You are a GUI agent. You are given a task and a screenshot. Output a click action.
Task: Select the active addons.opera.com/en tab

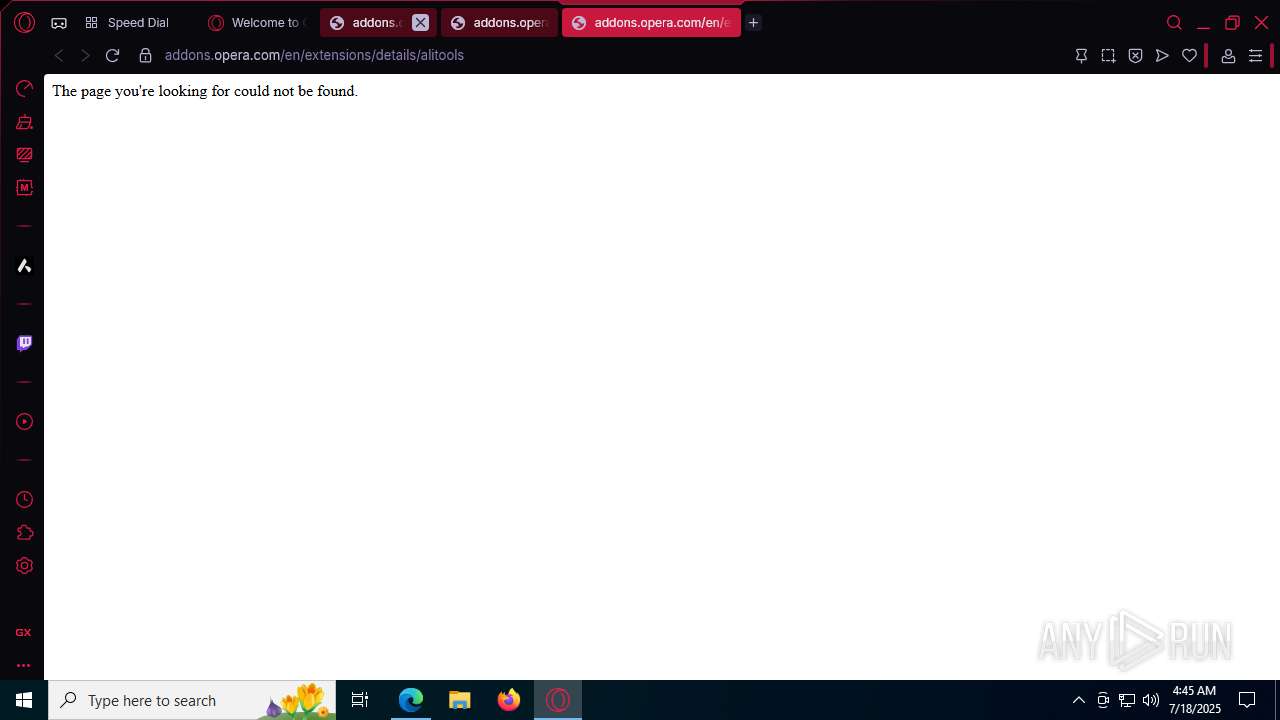pos(651,22)
